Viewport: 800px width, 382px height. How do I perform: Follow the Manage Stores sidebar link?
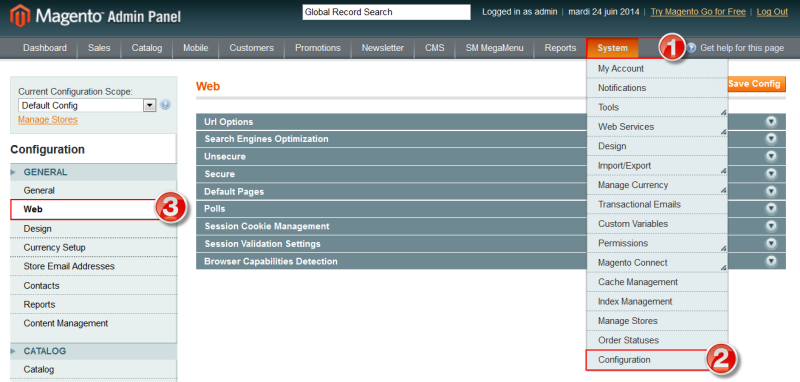(x=48, y=119)
